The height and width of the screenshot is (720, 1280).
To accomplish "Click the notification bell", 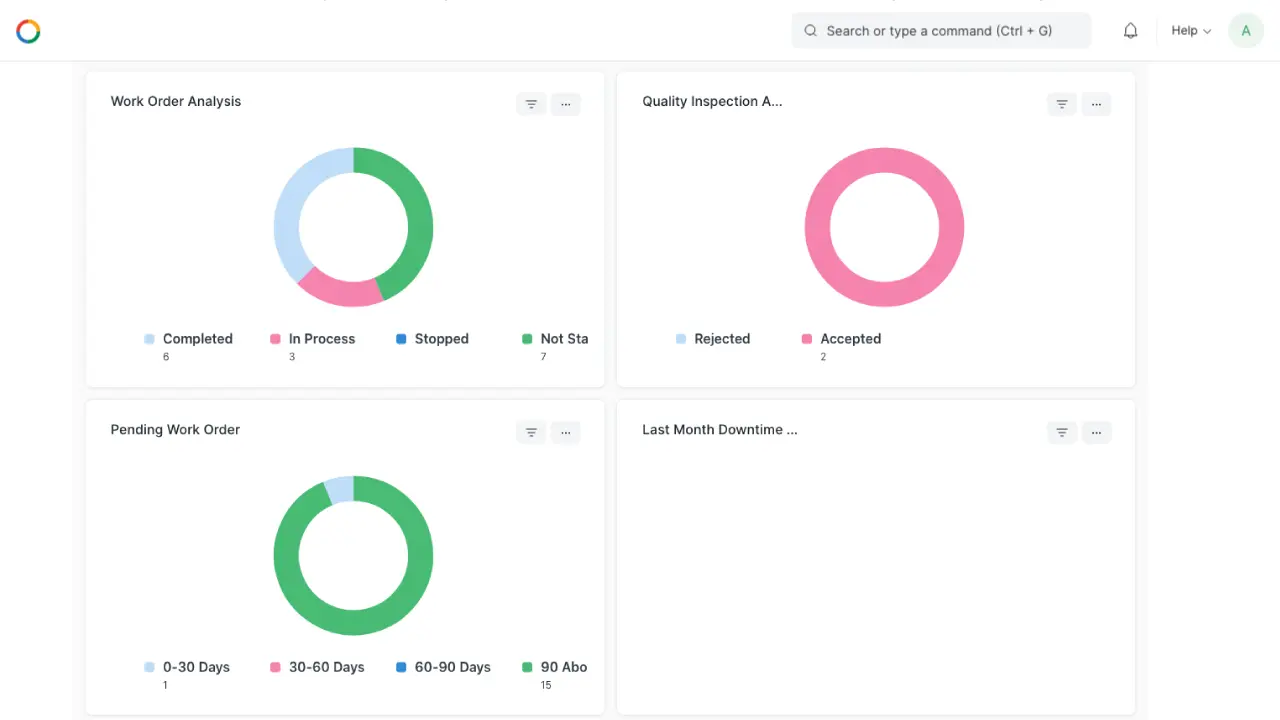I will pos(1130,30).
